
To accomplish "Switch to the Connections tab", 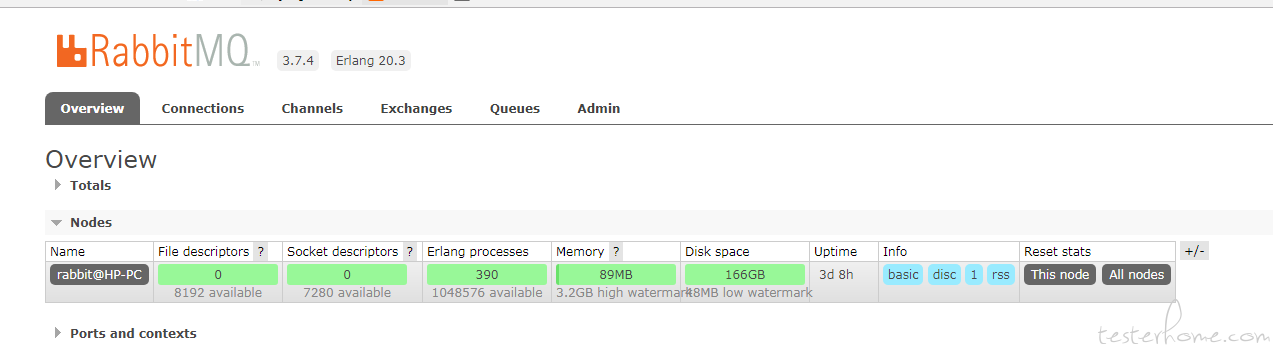I will click(x=203, y=108).
